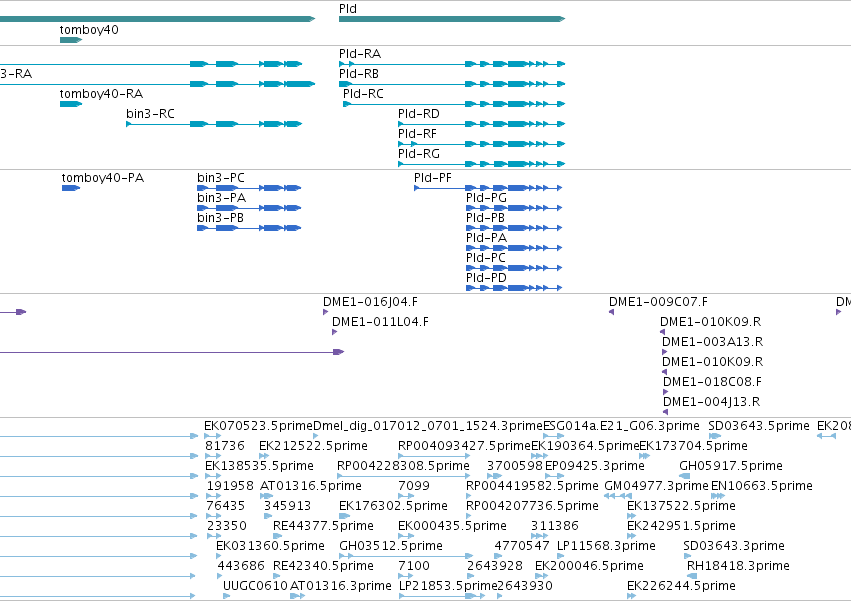
Task: Select the Pld-RB transcript label
Action: (359, 74)
